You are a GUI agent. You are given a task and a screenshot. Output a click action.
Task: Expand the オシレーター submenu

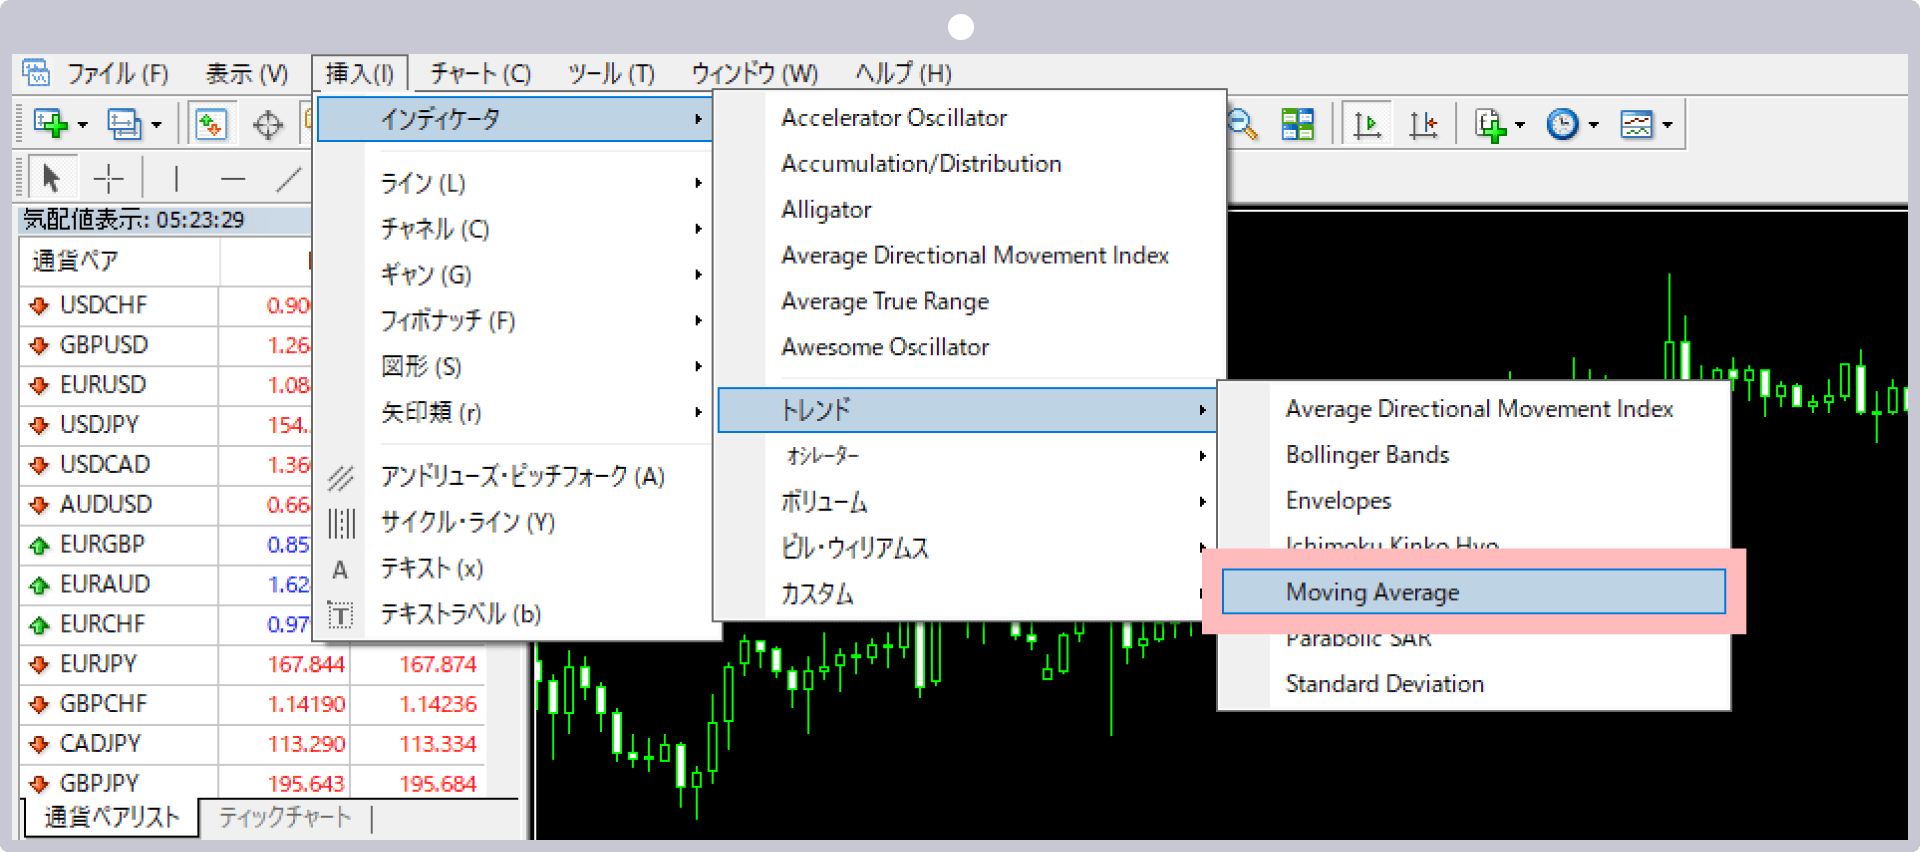coord(966,456)
